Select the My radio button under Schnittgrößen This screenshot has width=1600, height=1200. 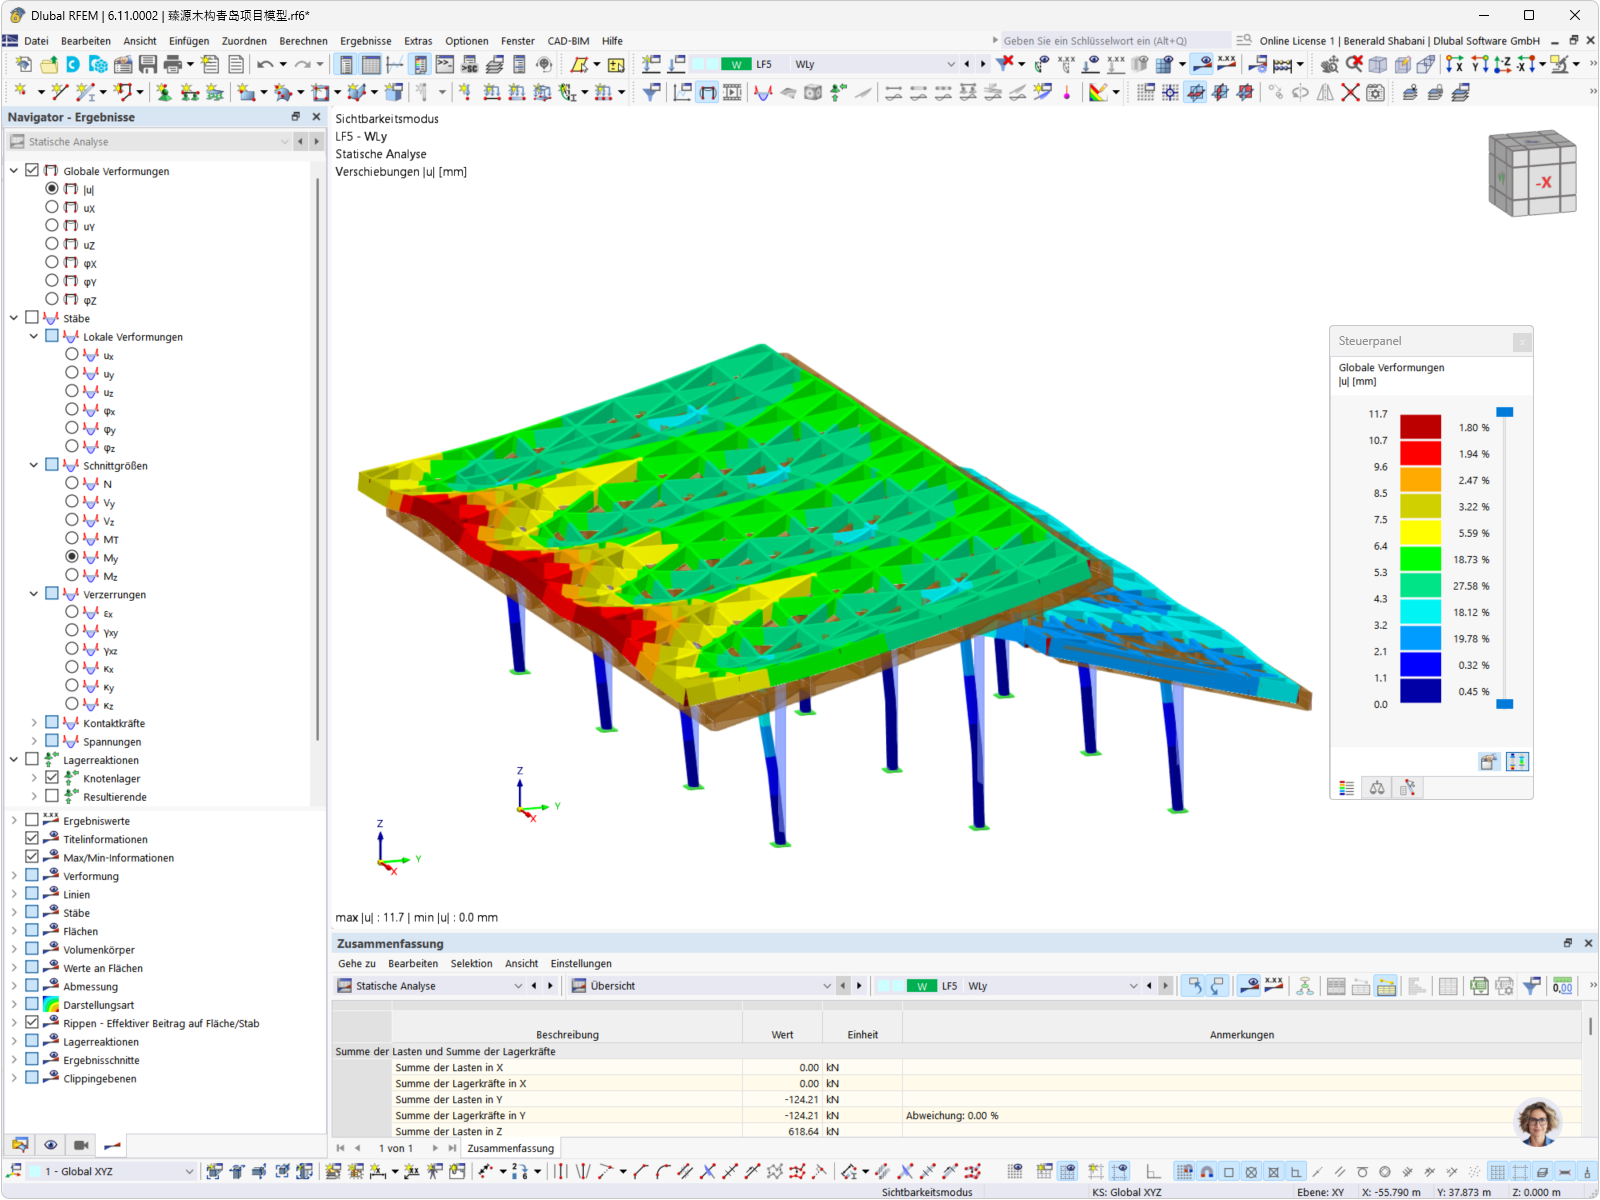pos(72,557)
